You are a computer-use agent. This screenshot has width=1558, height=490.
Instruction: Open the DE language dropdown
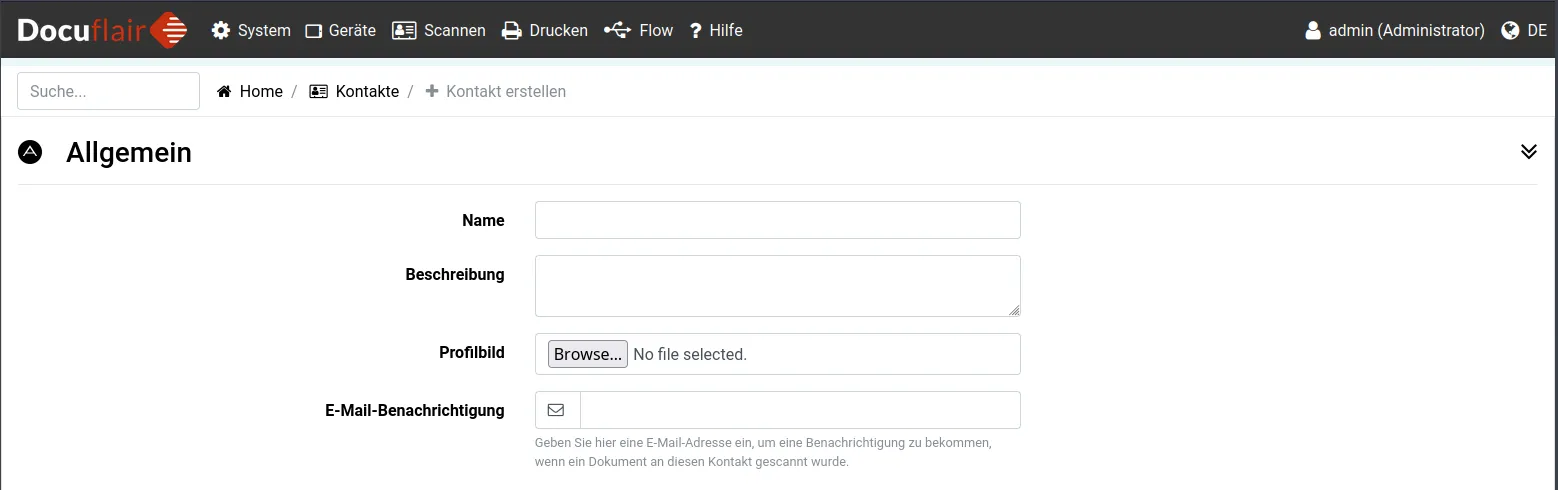(1537, 31)
